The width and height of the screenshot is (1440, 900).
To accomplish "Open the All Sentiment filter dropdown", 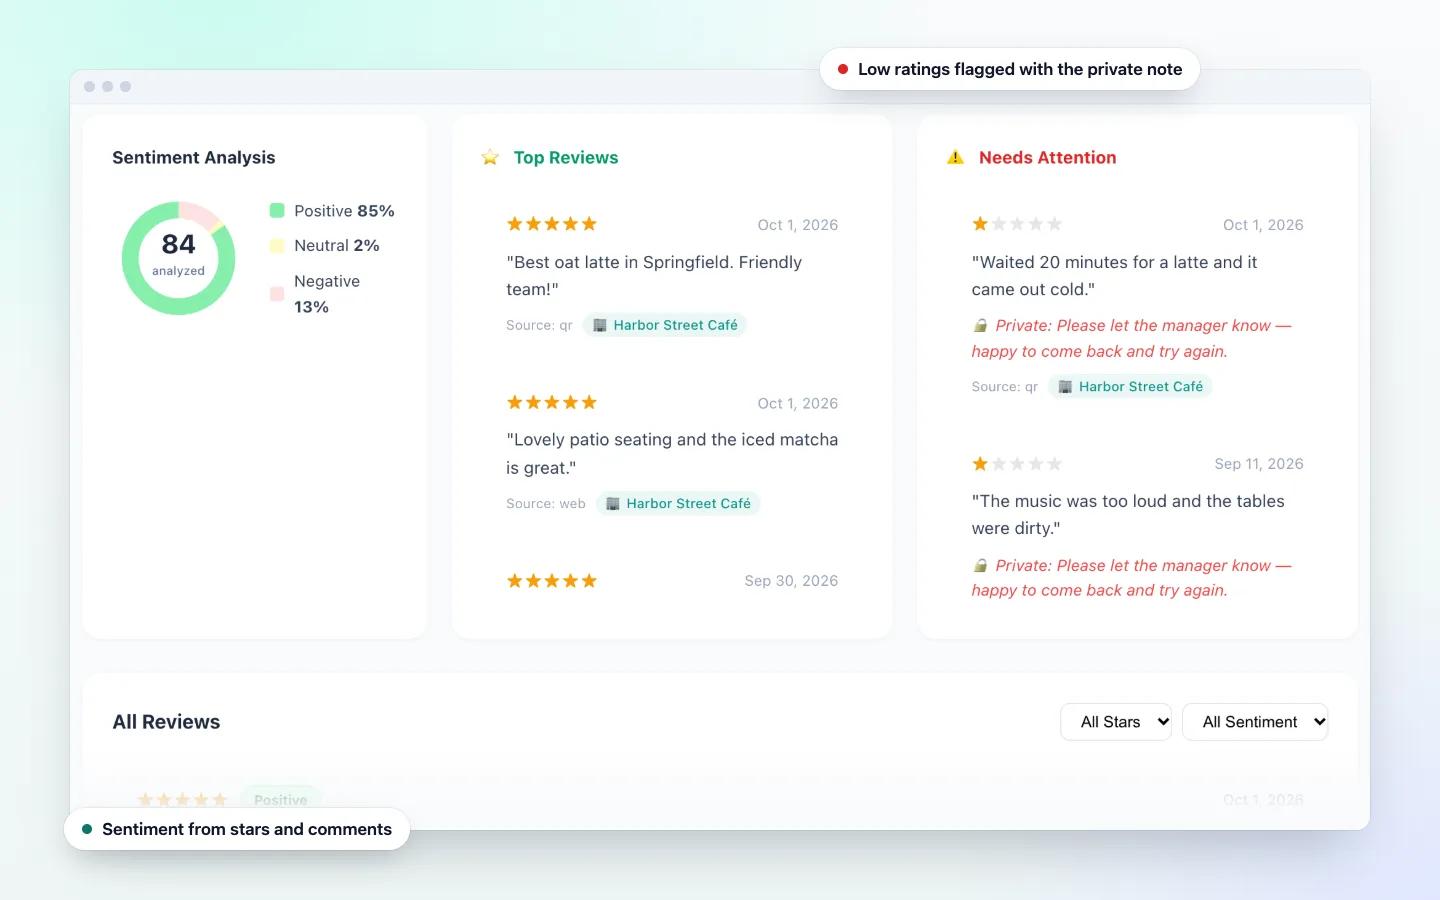I will 1255,722.
